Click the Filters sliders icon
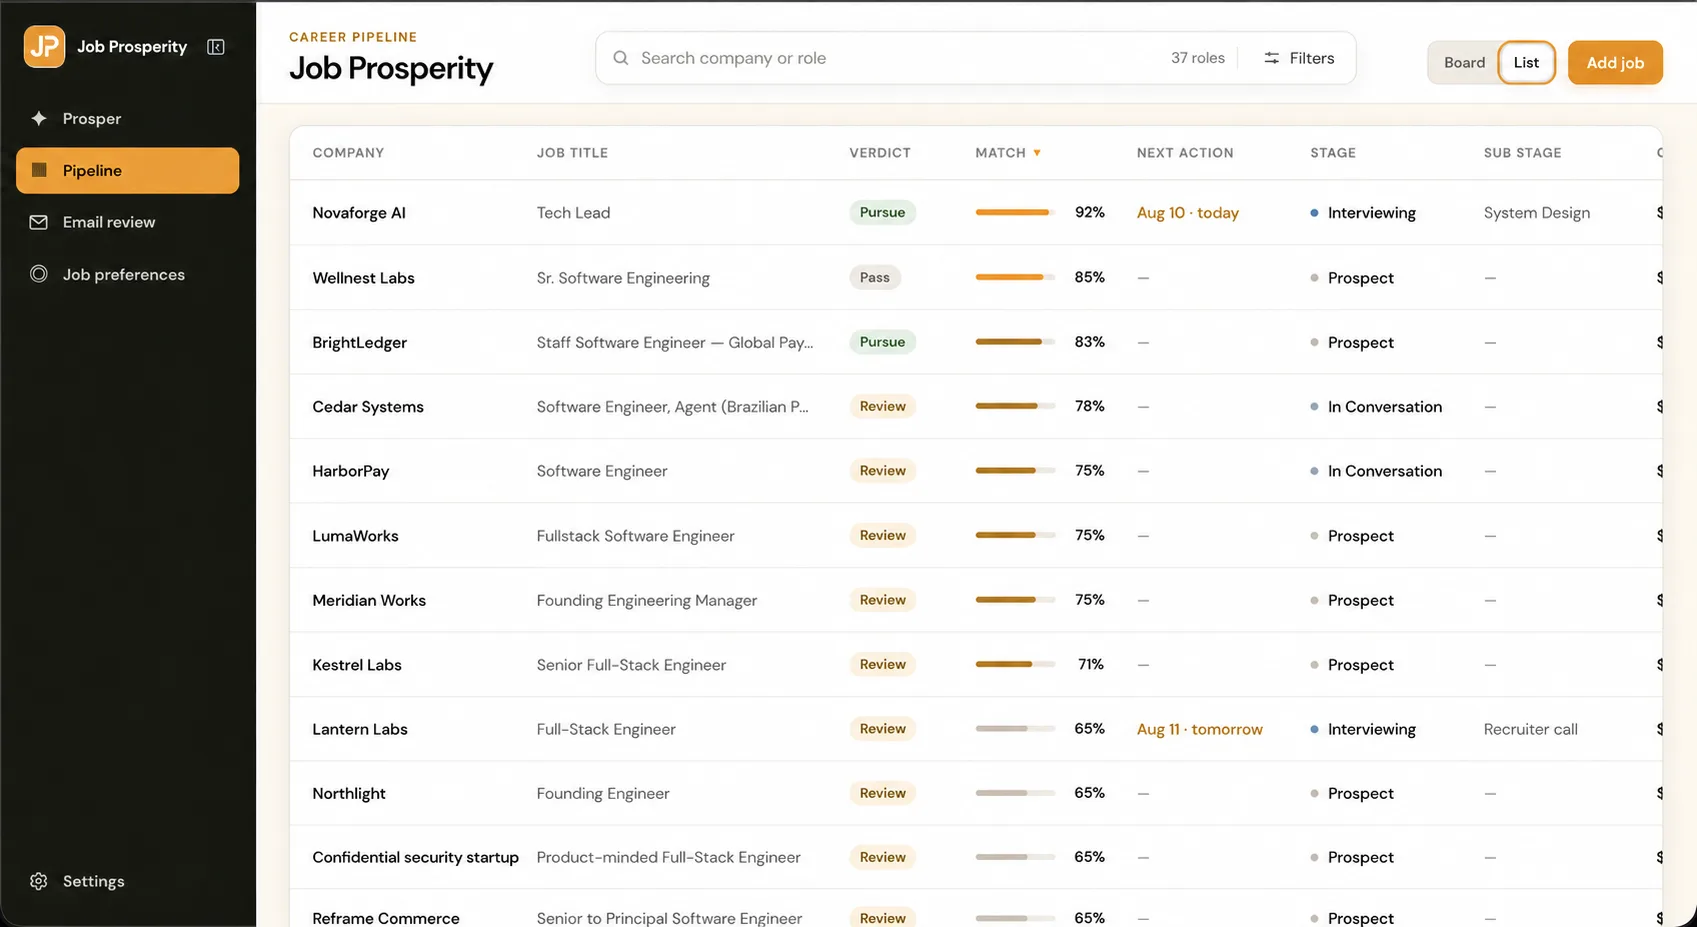This screenshot has height=927, width=1697. coord(1271,58)
